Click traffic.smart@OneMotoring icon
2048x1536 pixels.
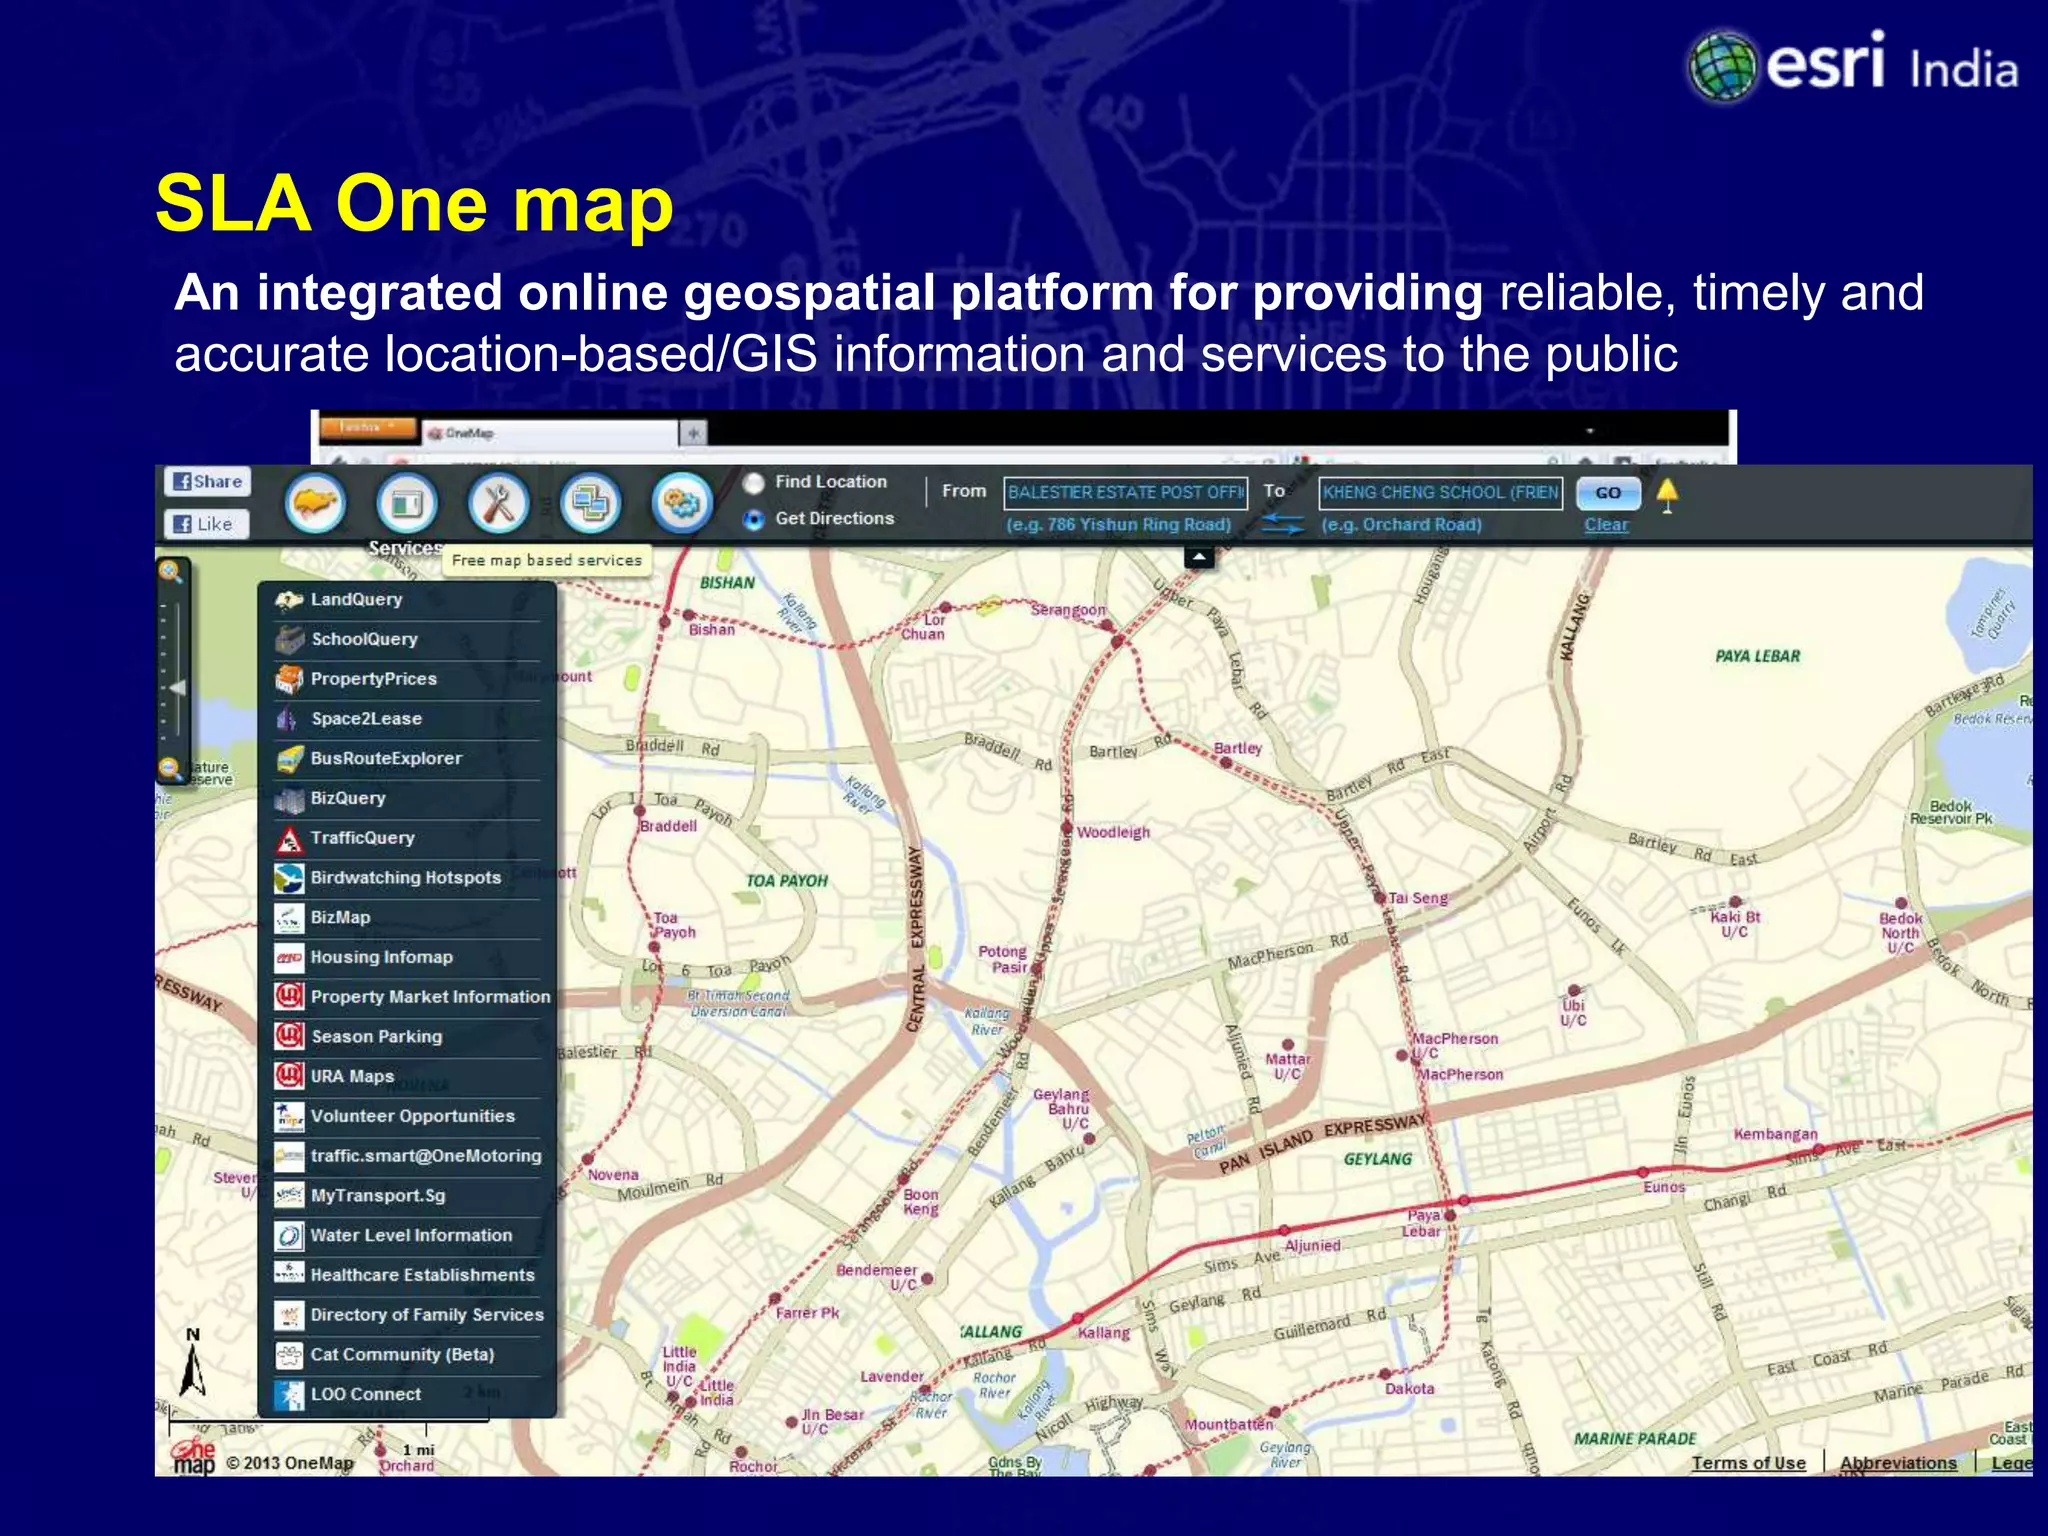289,1156
